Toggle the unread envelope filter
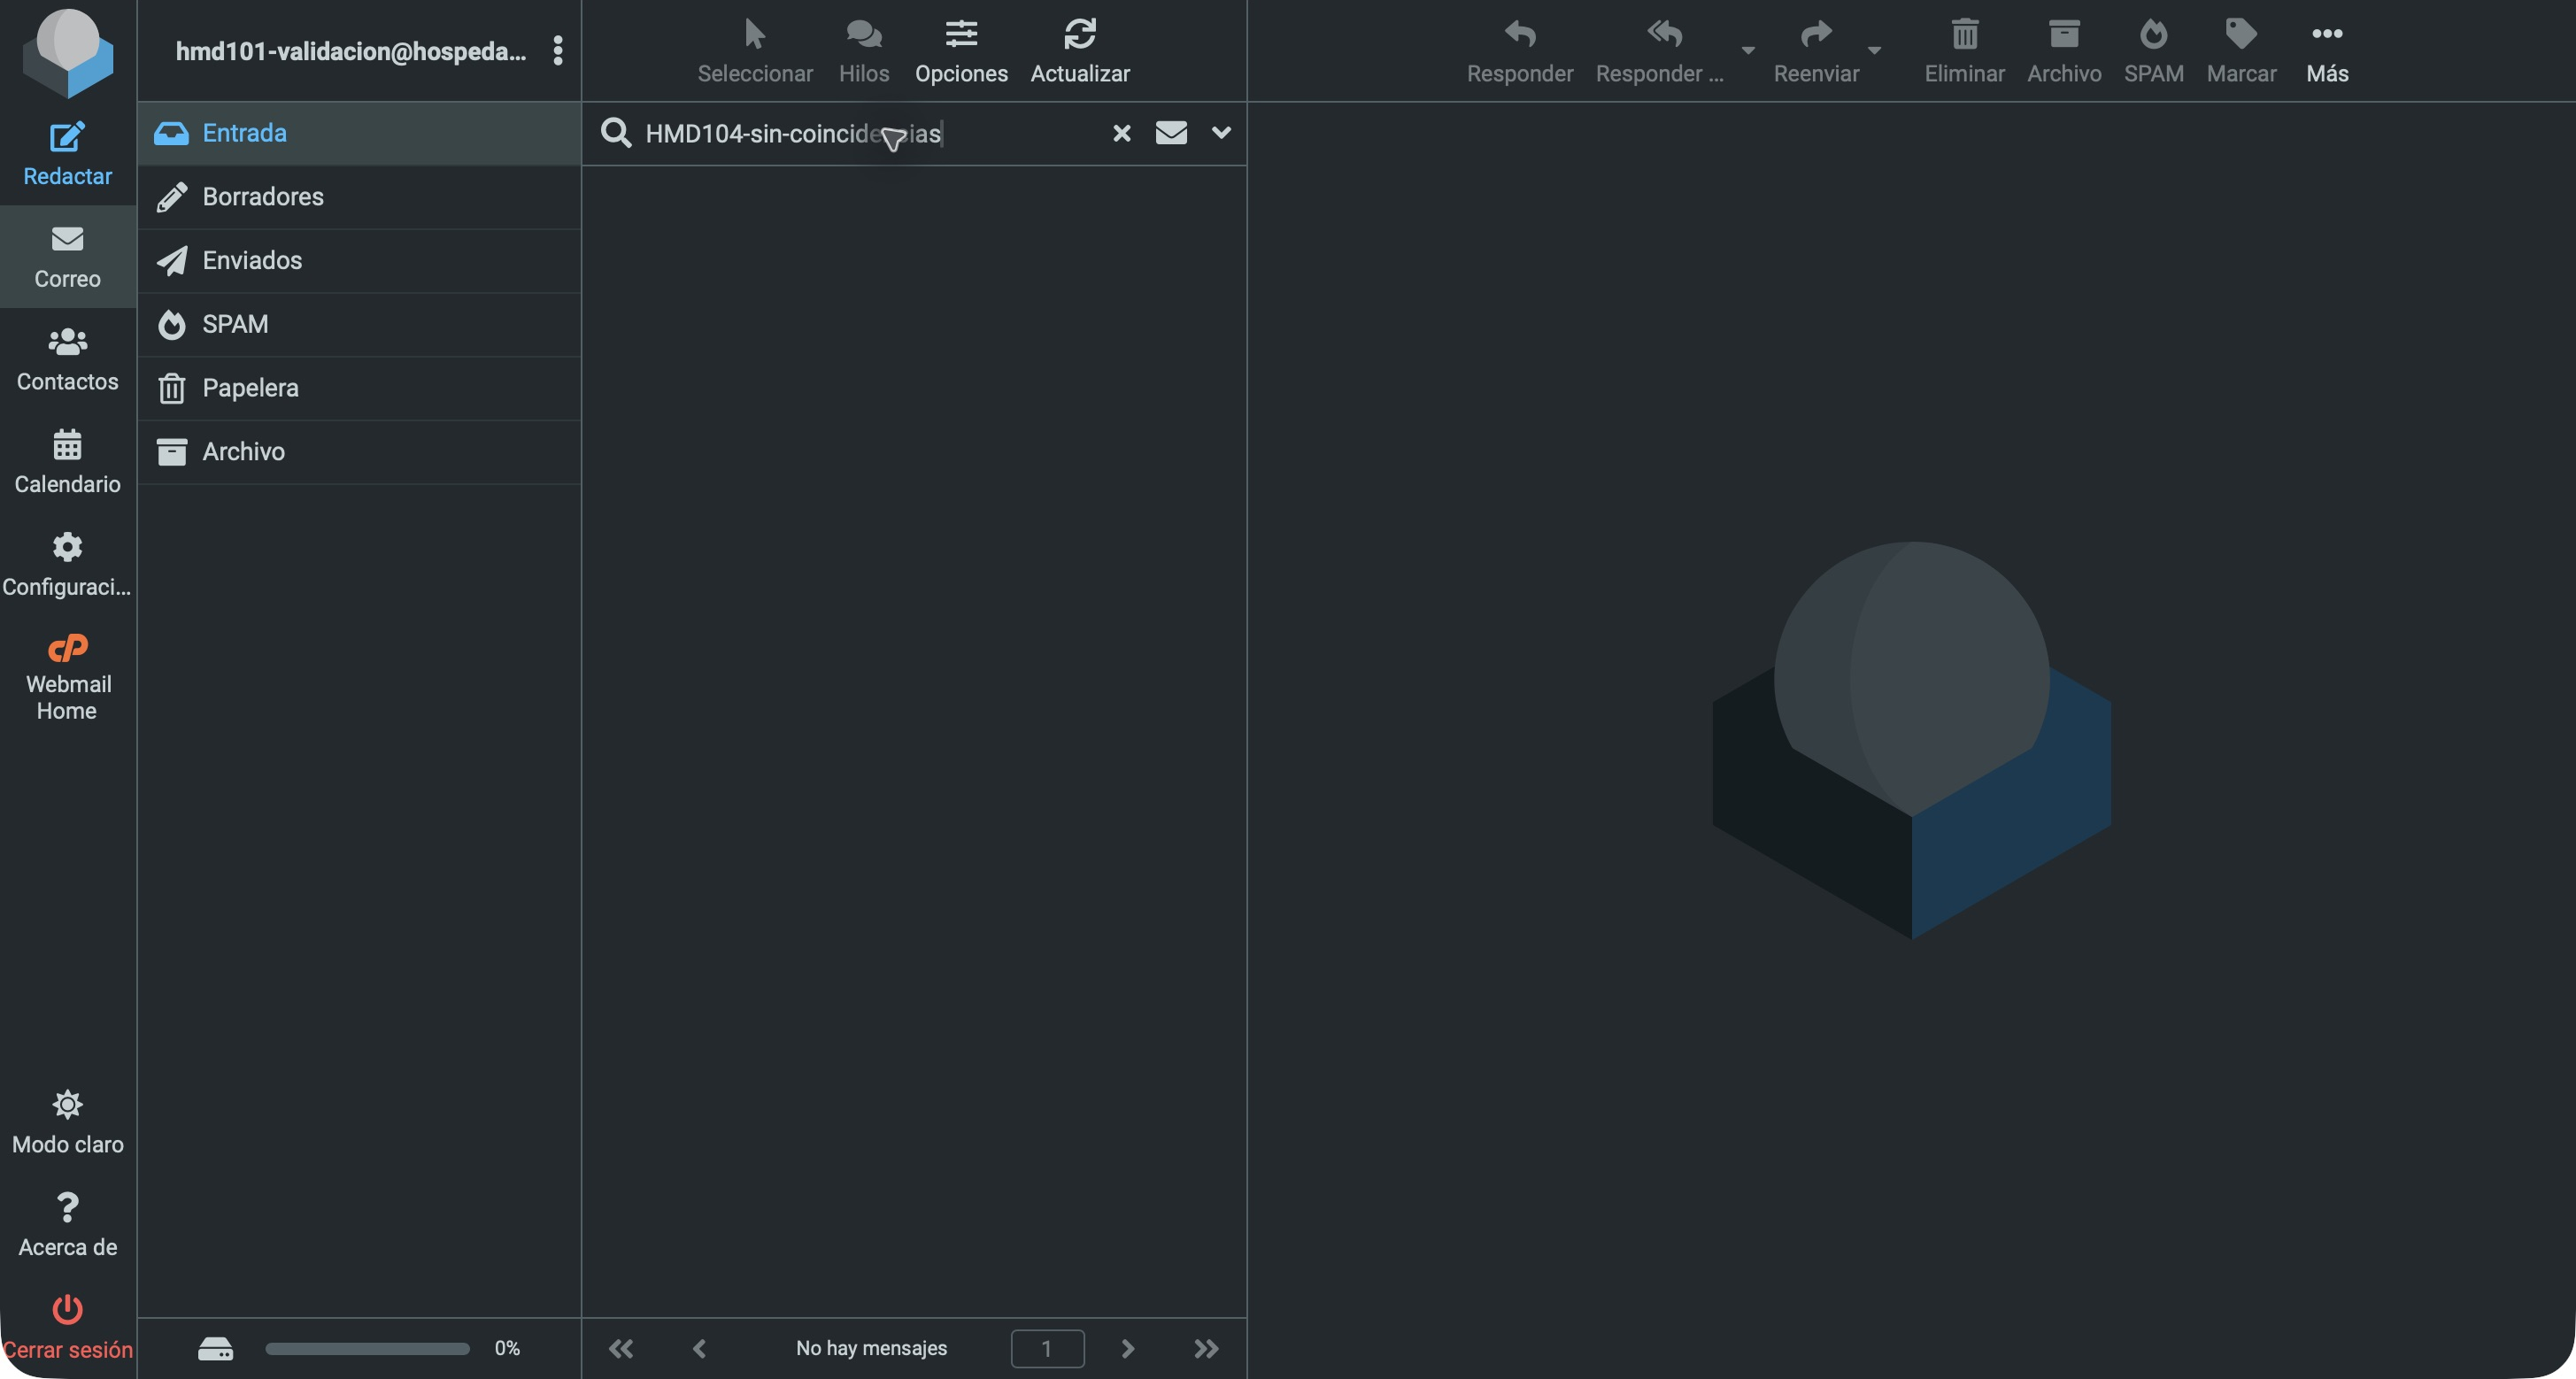Screen dimensions: 2576x1379 (1171, 133)
